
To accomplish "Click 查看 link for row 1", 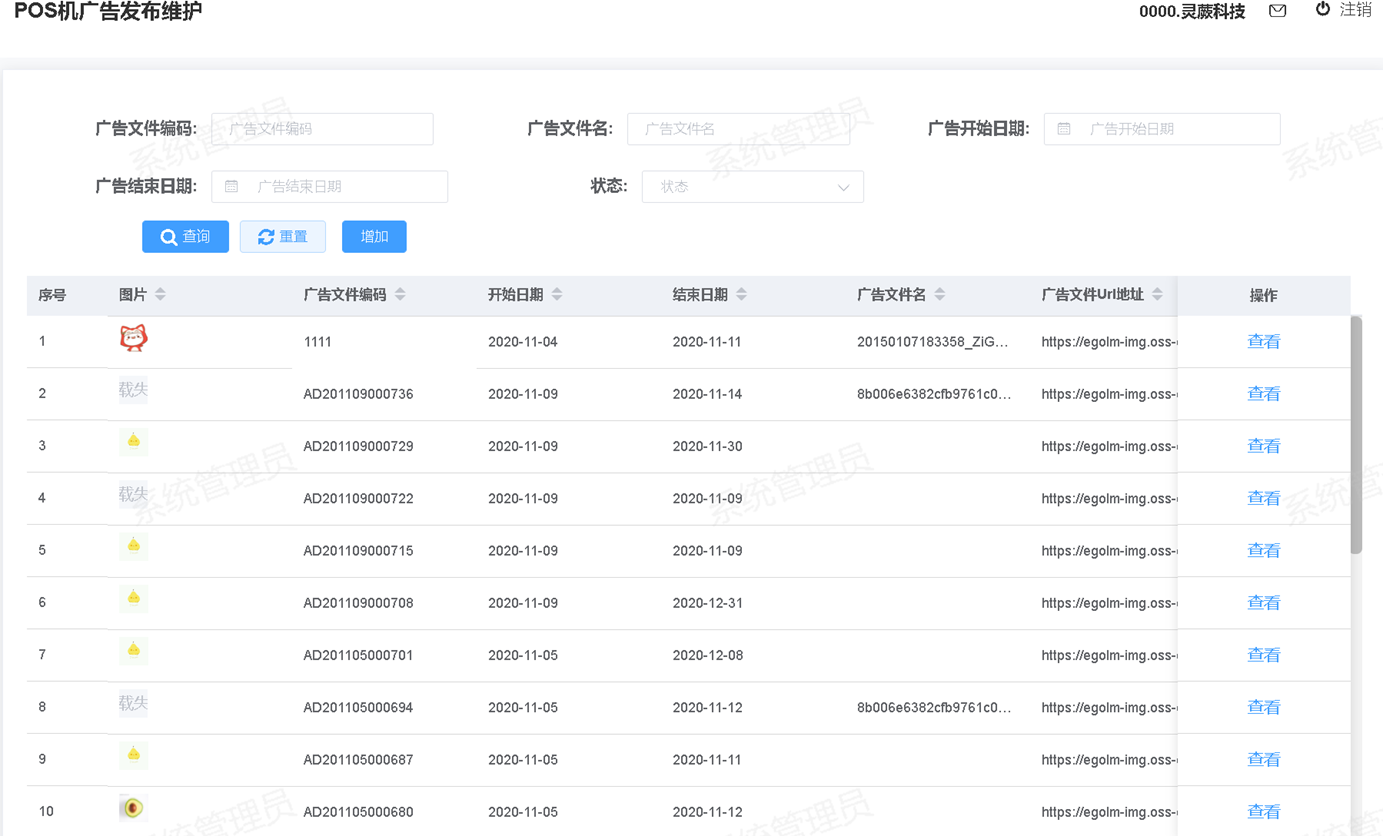I will click(1263, 342).
